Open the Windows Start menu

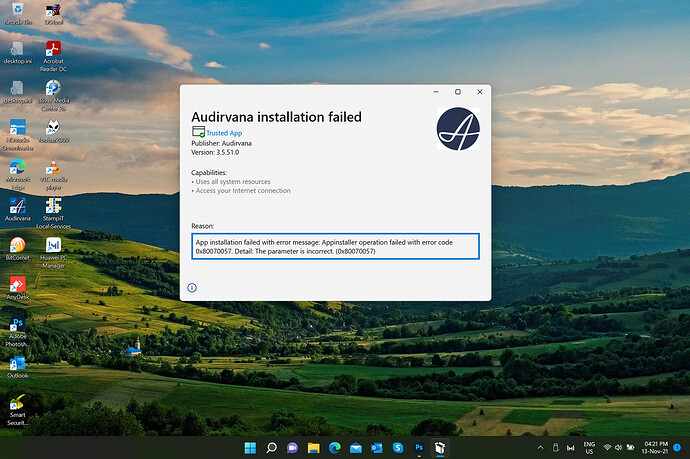pyautogui.click(x=250, y=448)
